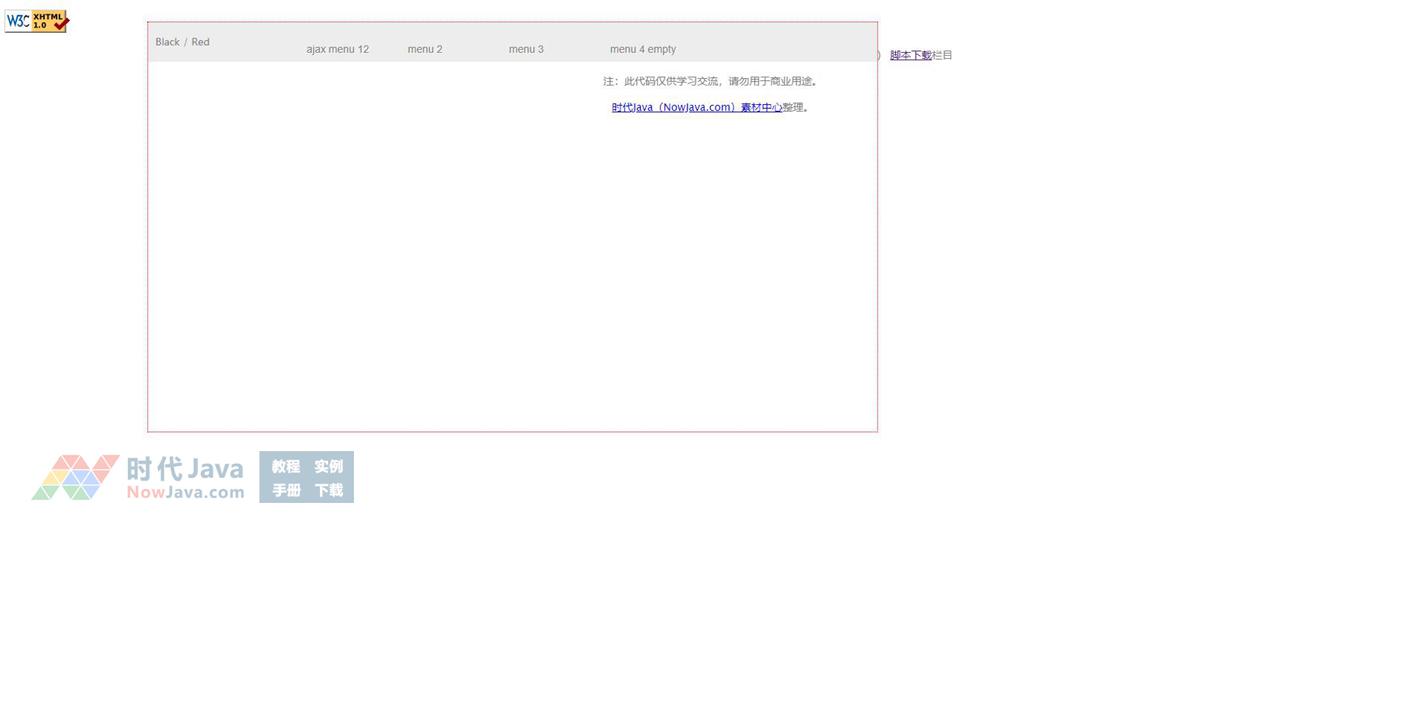The image size is (1425, 718).
Task: Click the W3C XHTML 1.0 validation badge
Action: coord(36,21)
